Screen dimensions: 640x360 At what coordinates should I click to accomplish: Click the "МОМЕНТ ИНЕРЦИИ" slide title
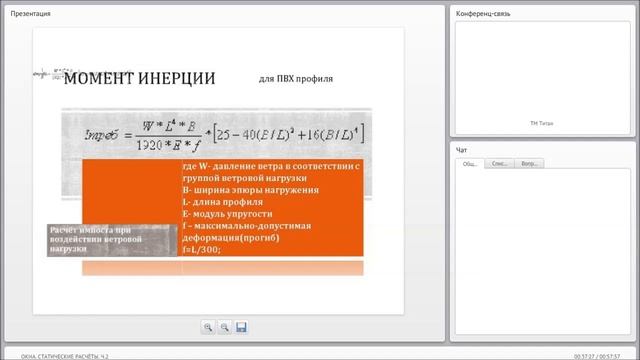coord(140,78)
